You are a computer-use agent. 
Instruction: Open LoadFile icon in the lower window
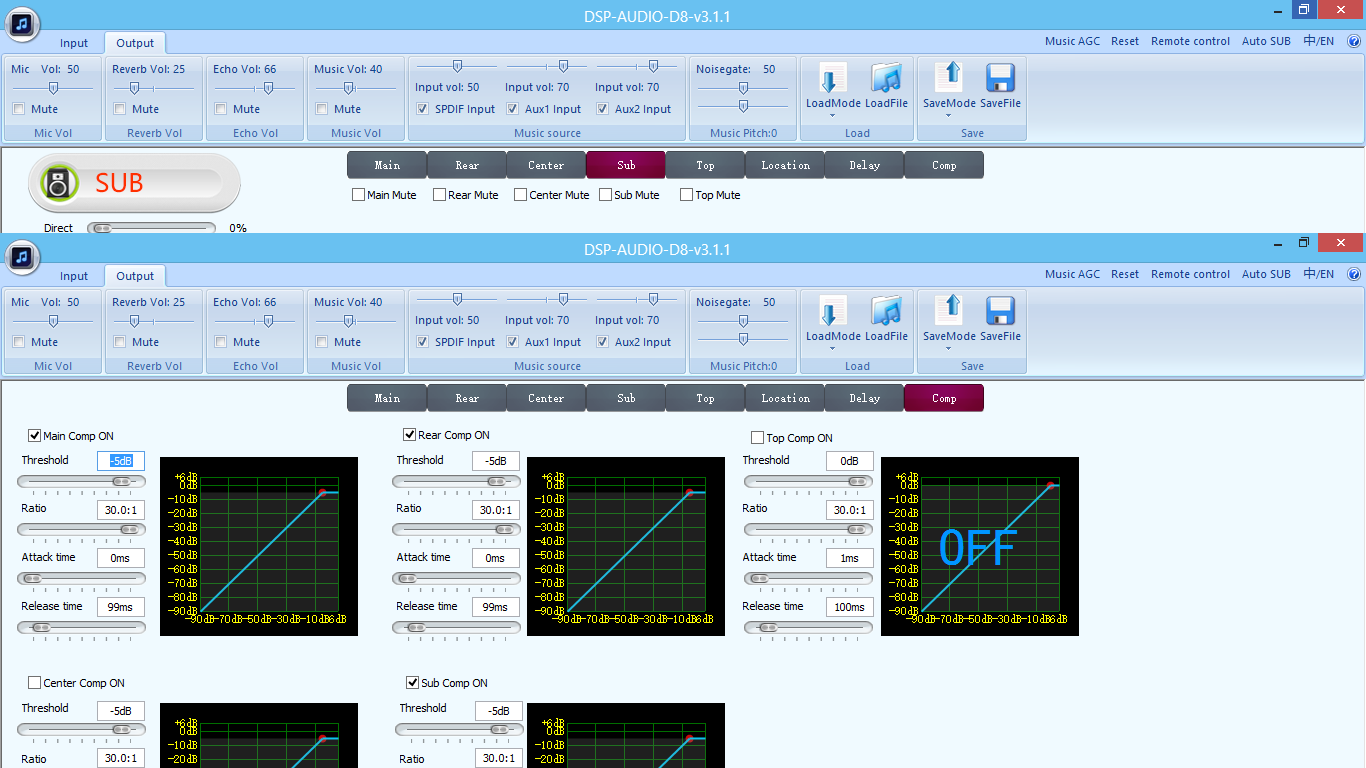(x=886, y=311)
